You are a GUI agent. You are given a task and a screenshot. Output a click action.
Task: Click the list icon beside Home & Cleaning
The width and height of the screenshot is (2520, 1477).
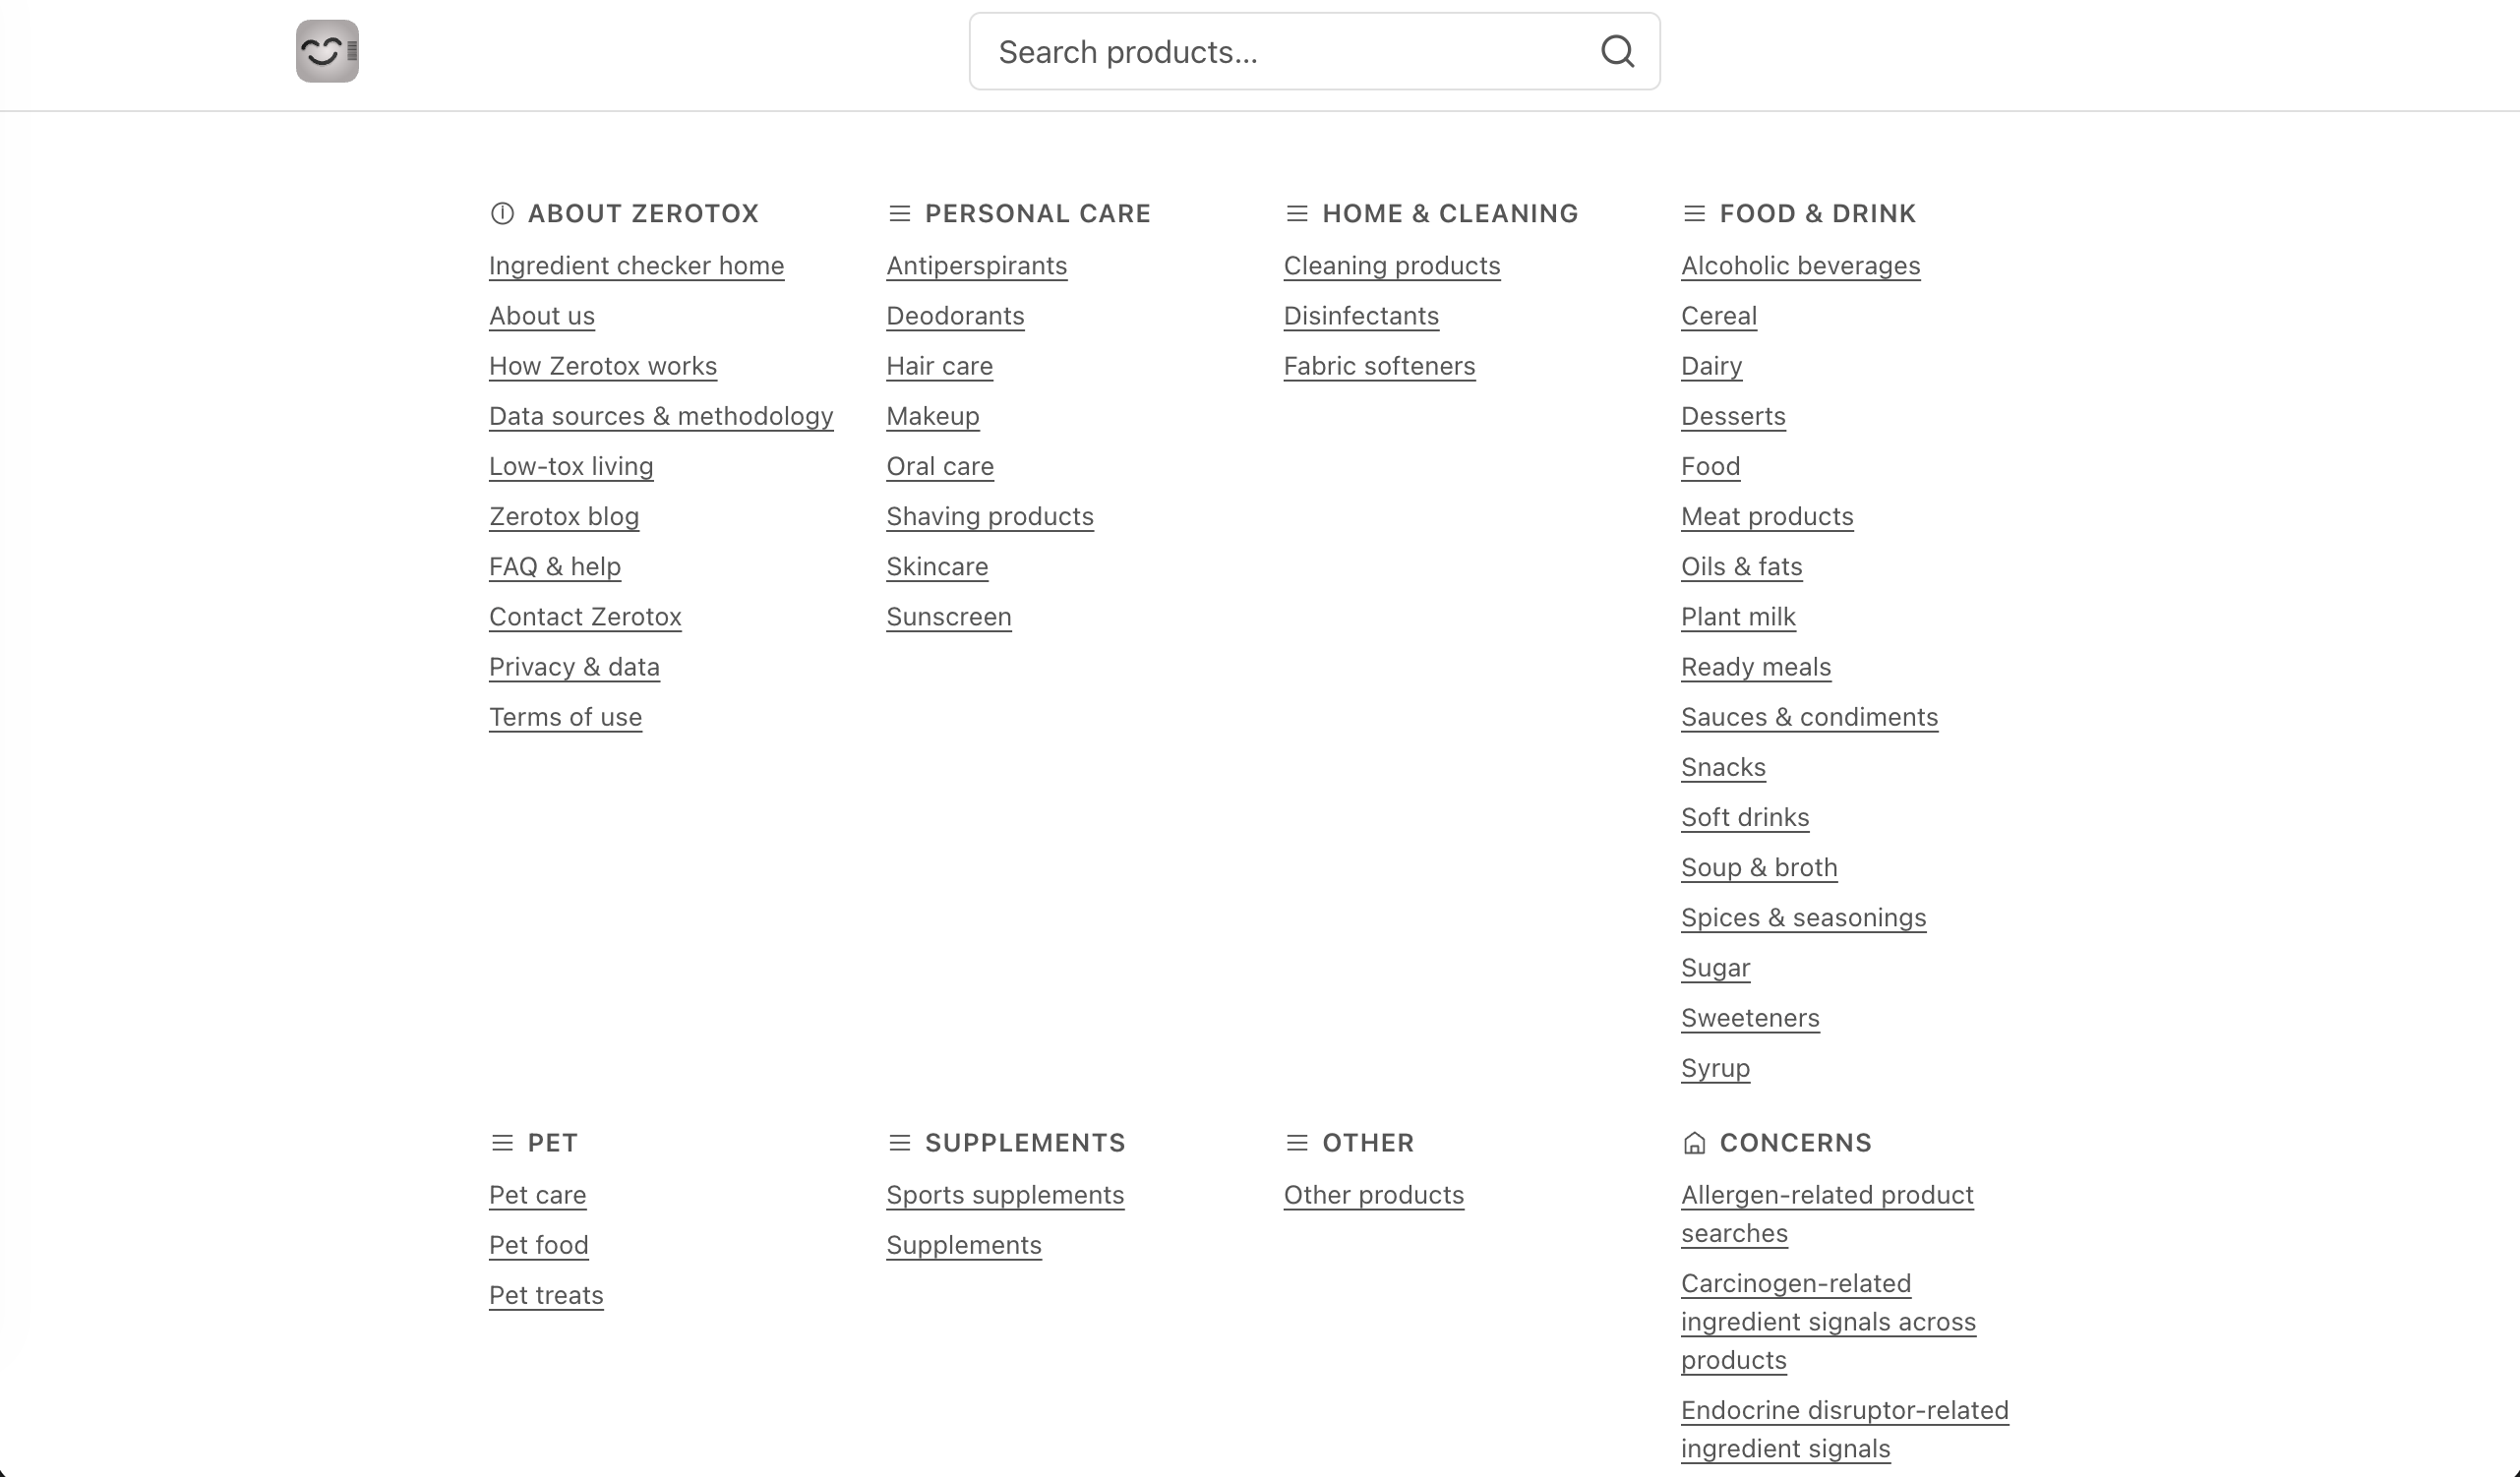click(1296, 213)
